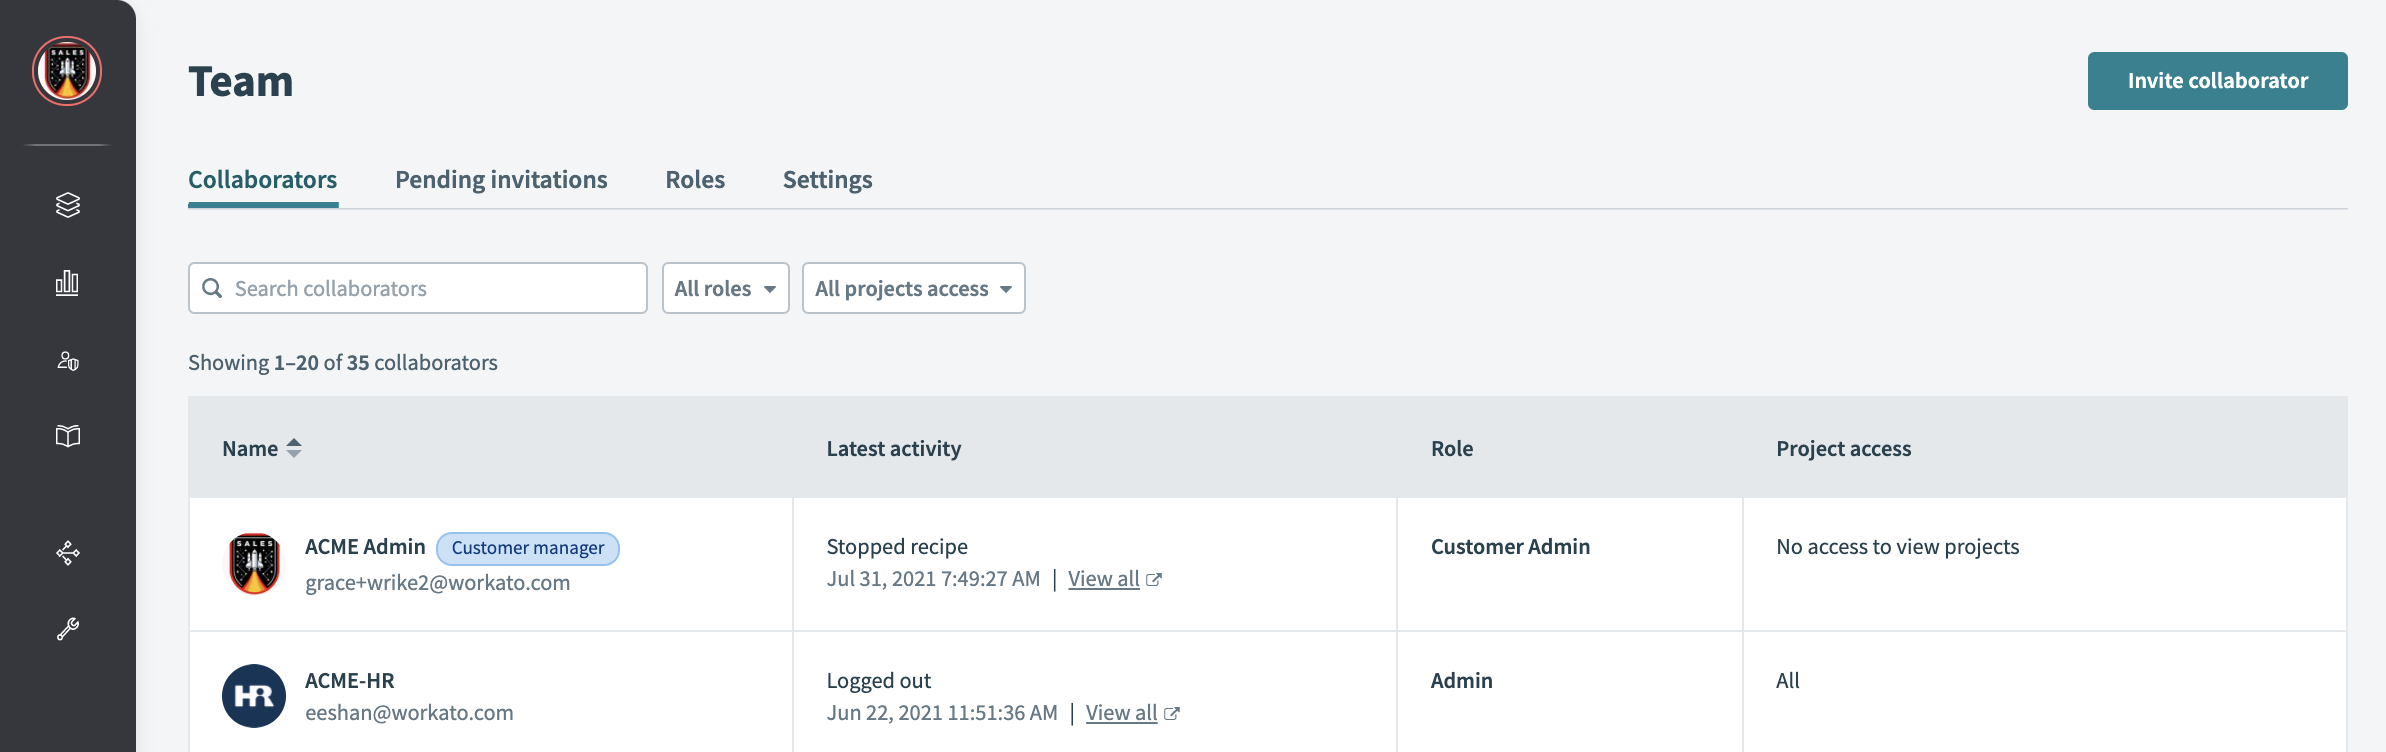
Task: Click View all for ACME Admin activity
Action: (x=1103, y=579)
